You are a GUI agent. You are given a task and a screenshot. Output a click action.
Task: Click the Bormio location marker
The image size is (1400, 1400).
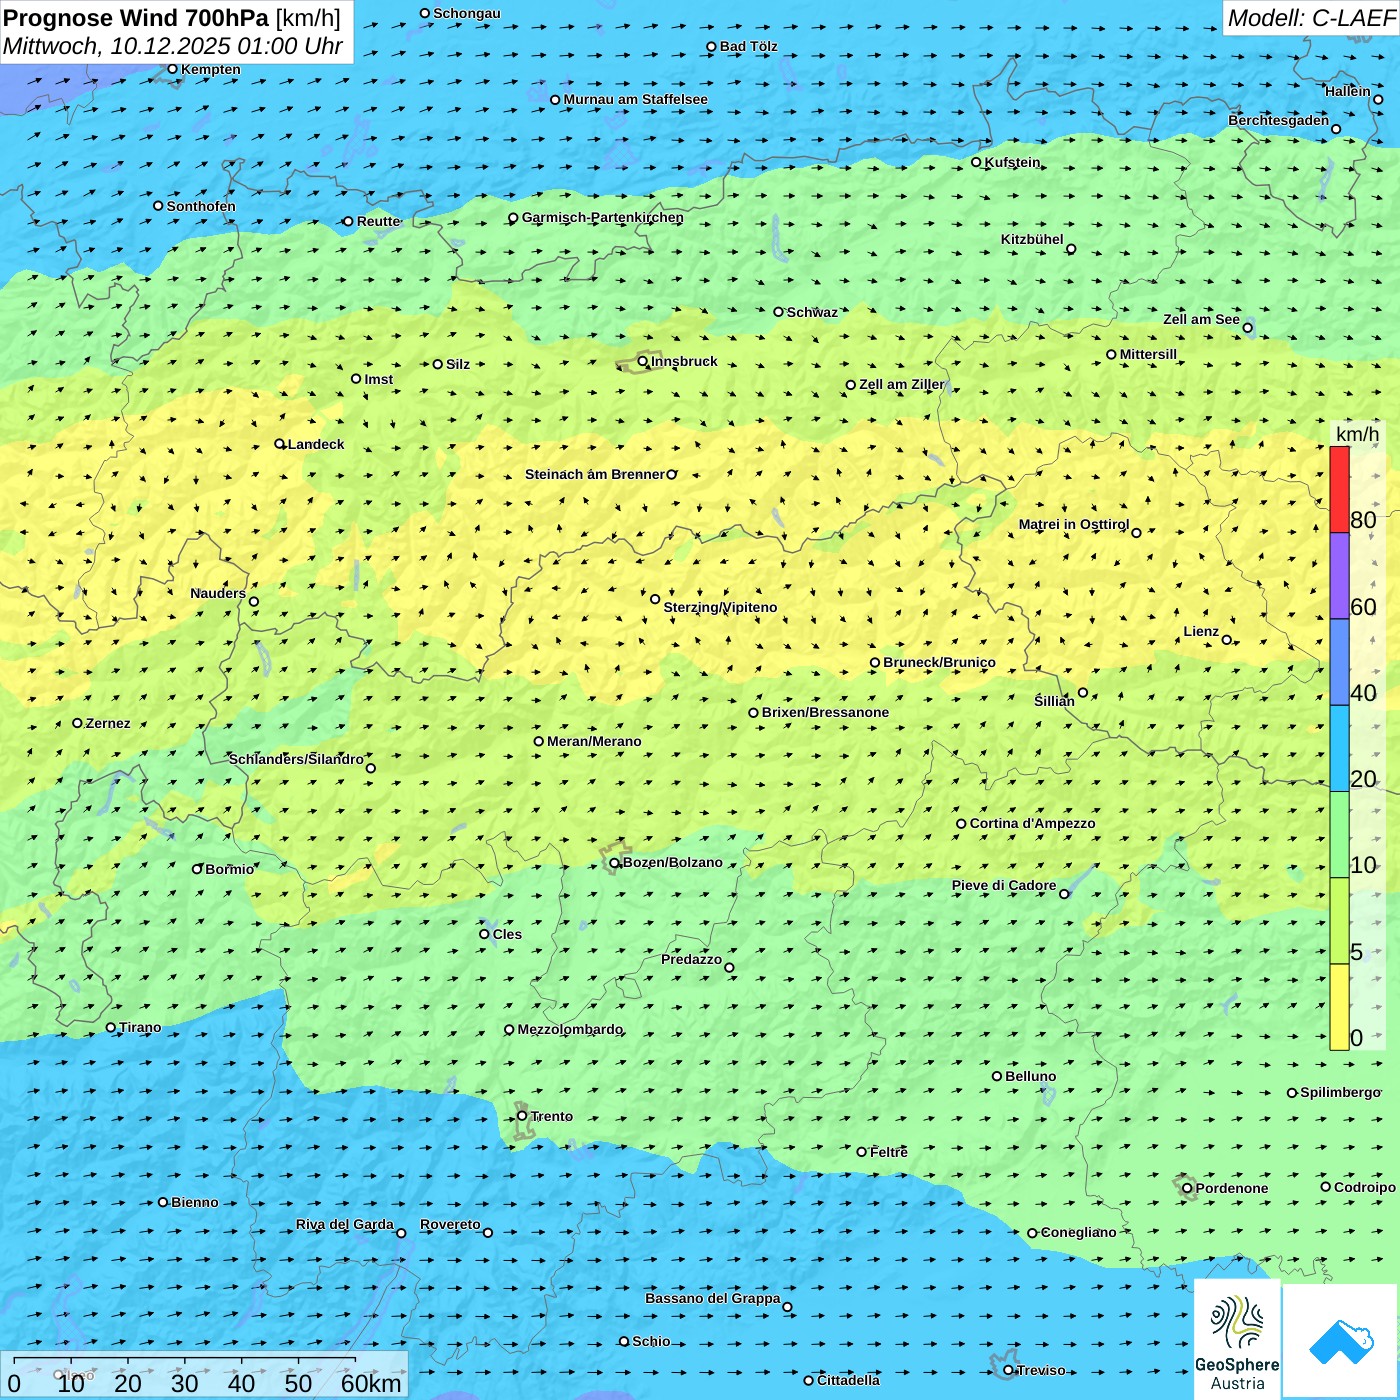[197, 869]
